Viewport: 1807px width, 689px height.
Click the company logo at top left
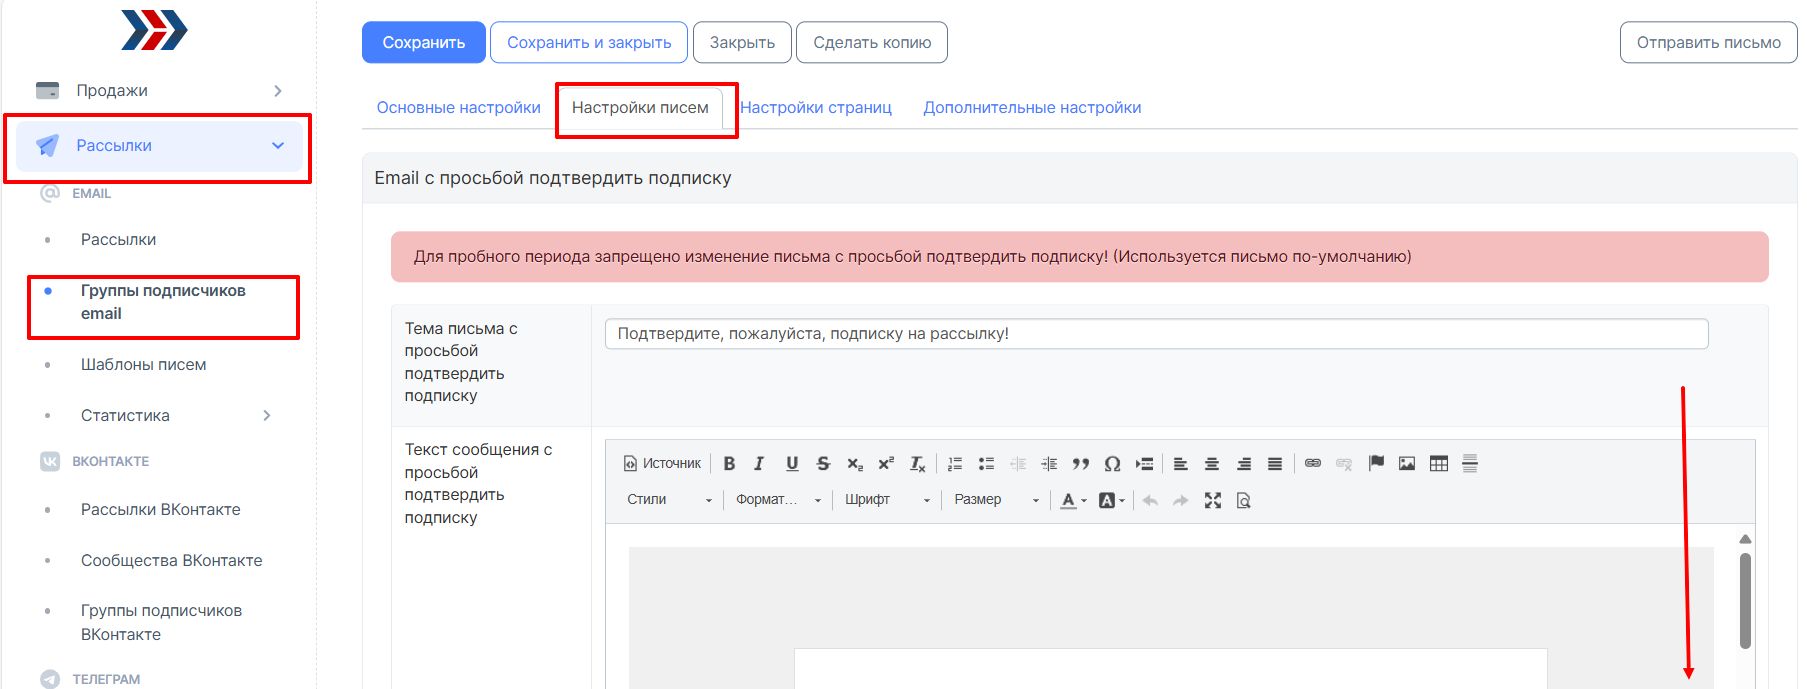coord(154,30)
